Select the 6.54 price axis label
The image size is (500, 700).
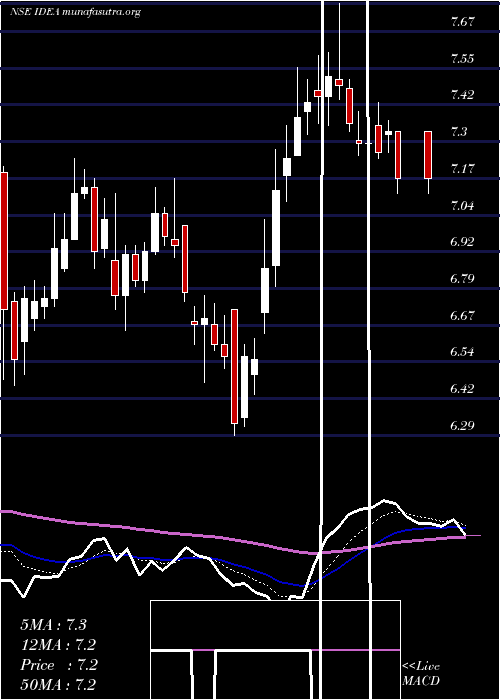click(462, 352)
